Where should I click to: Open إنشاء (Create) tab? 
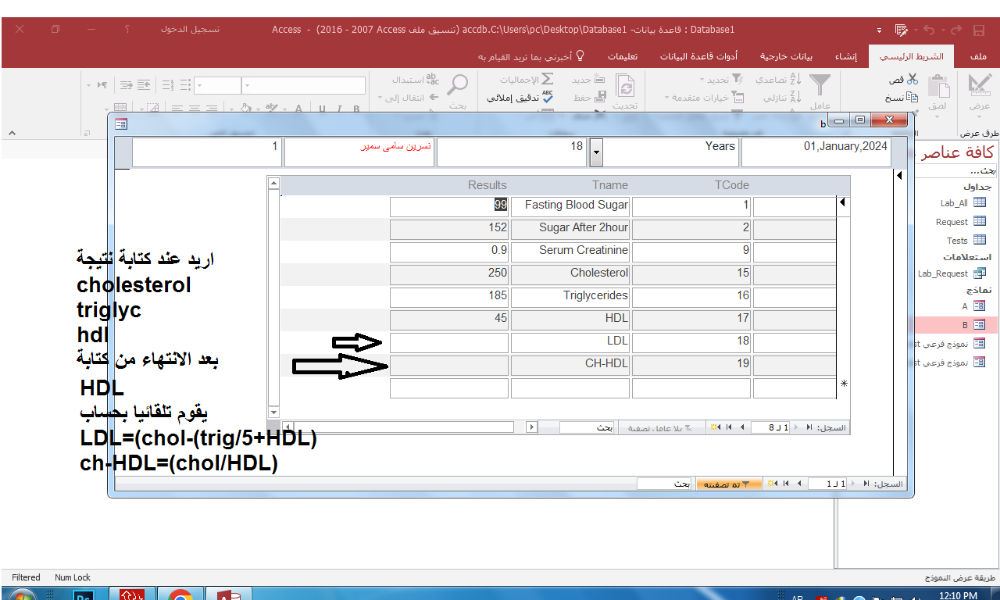coord(846,56)
